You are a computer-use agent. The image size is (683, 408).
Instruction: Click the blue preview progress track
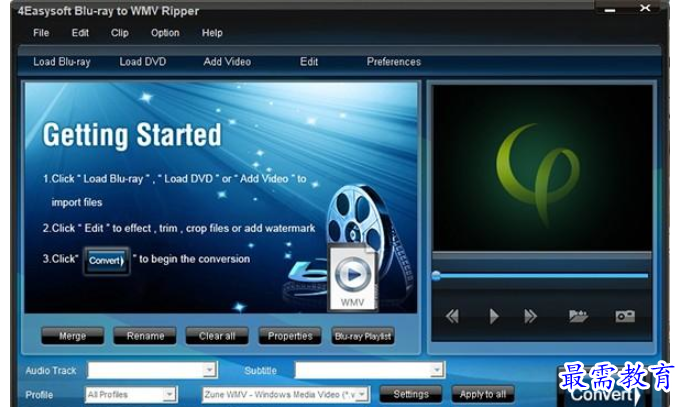544,276
